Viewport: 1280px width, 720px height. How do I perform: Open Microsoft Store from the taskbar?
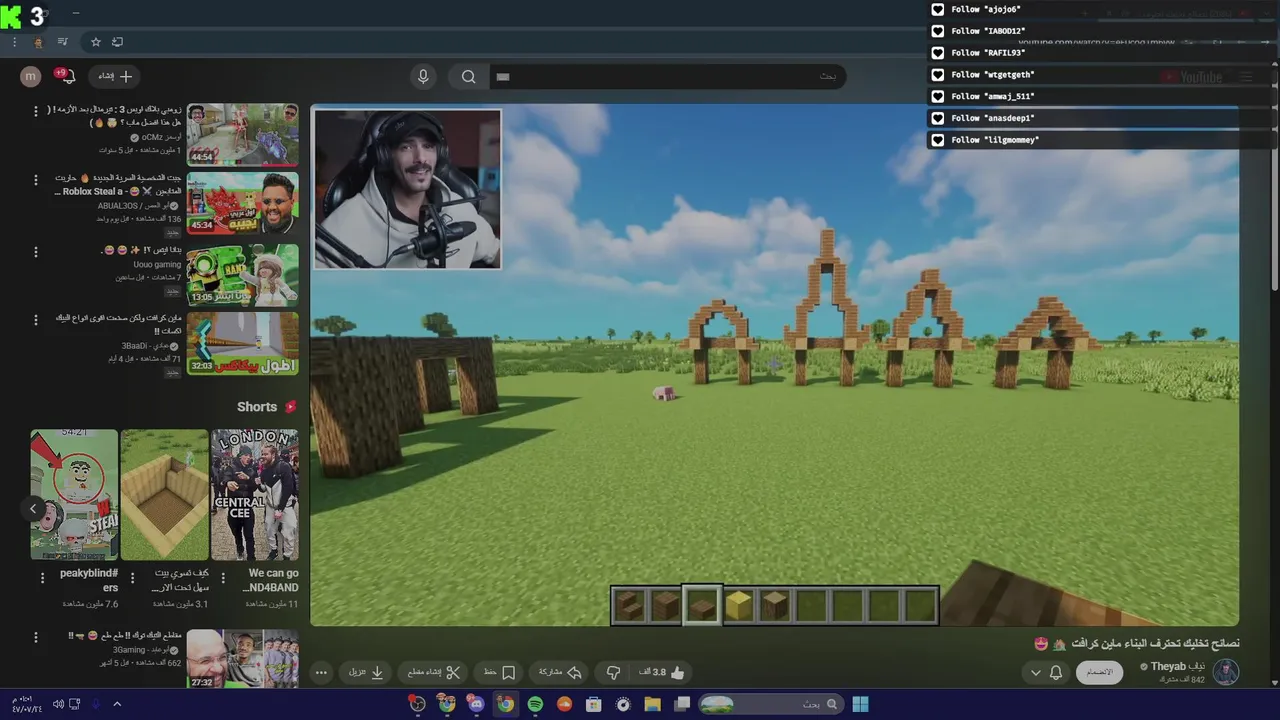click(593, 704)
